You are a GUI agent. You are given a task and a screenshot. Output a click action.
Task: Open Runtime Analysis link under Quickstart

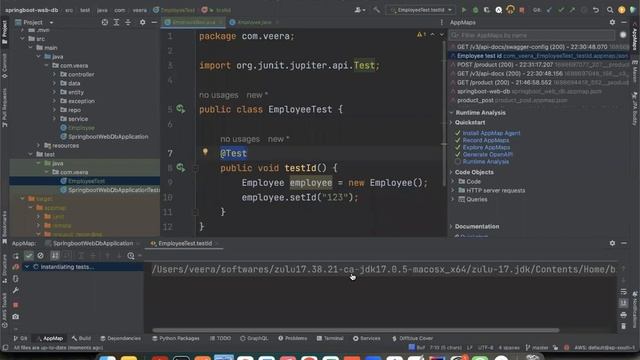pyautogui.click(x=486, y=162)
